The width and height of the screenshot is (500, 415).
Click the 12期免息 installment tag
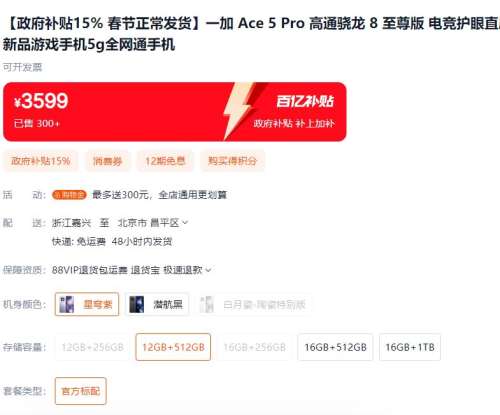pos(165,161)
